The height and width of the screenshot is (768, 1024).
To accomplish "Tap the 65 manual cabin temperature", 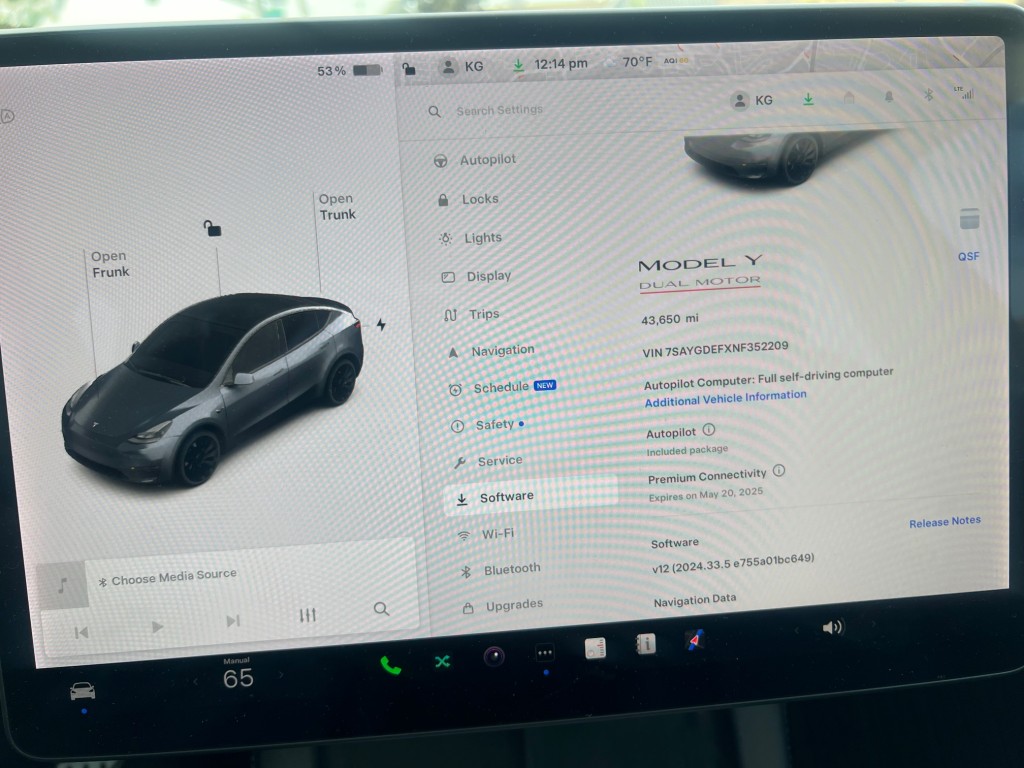I will (238, 679).
